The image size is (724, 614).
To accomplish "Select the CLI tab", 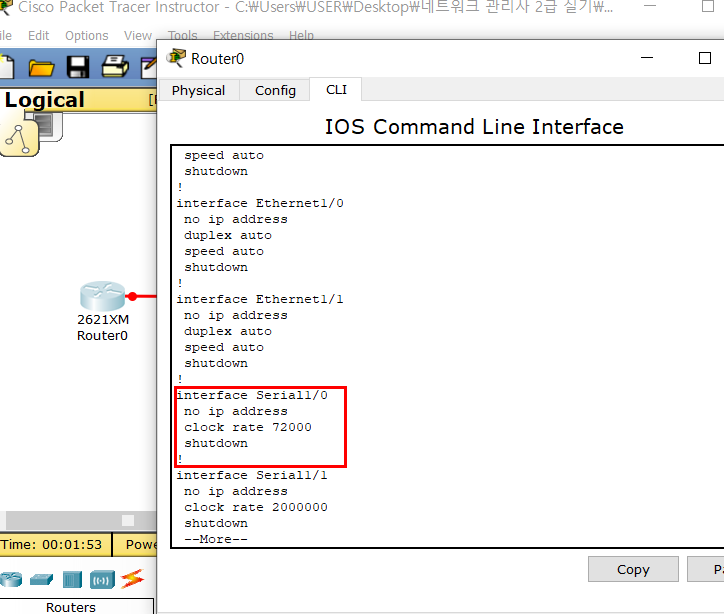I will point(336,89).
